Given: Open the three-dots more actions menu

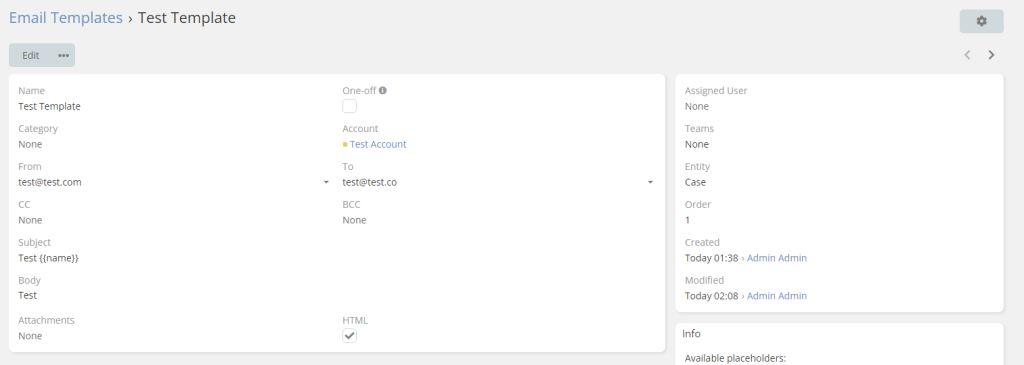Looking at the screenshot, I should pyautogui.click(x=63, y=56).
